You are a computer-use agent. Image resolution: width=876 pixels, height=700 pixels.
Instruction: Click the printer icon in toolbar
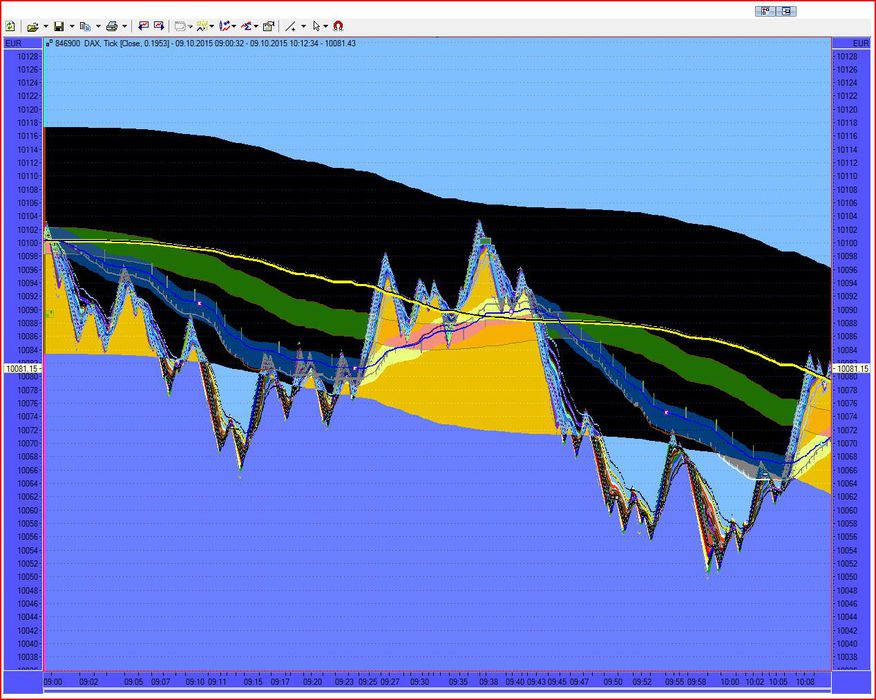click(112, 26)
